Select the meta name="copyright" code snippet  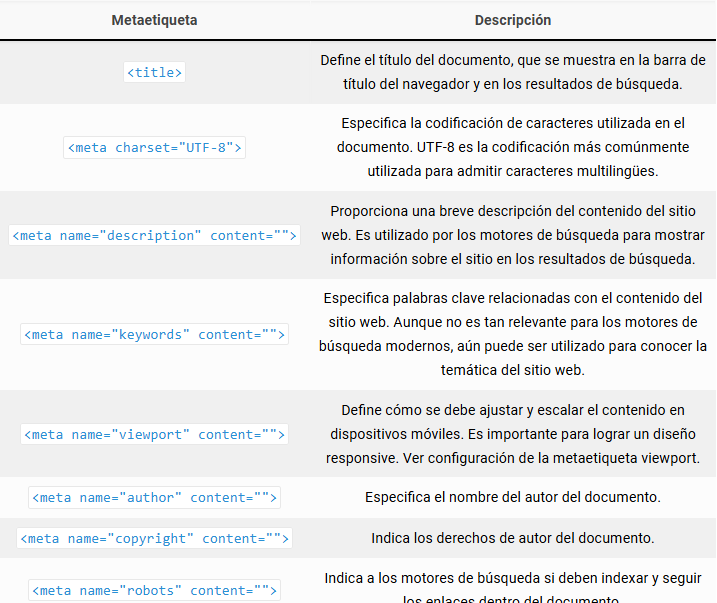154,538
